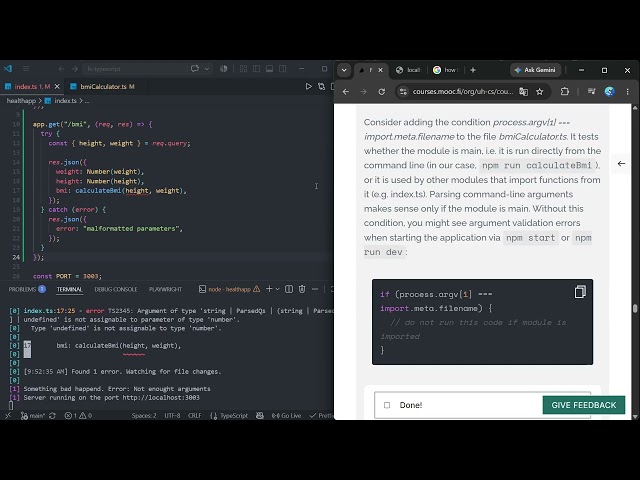Click the node - healthapp terminal label
This screenshot has width=640, height=480.
tap(229, 289)
